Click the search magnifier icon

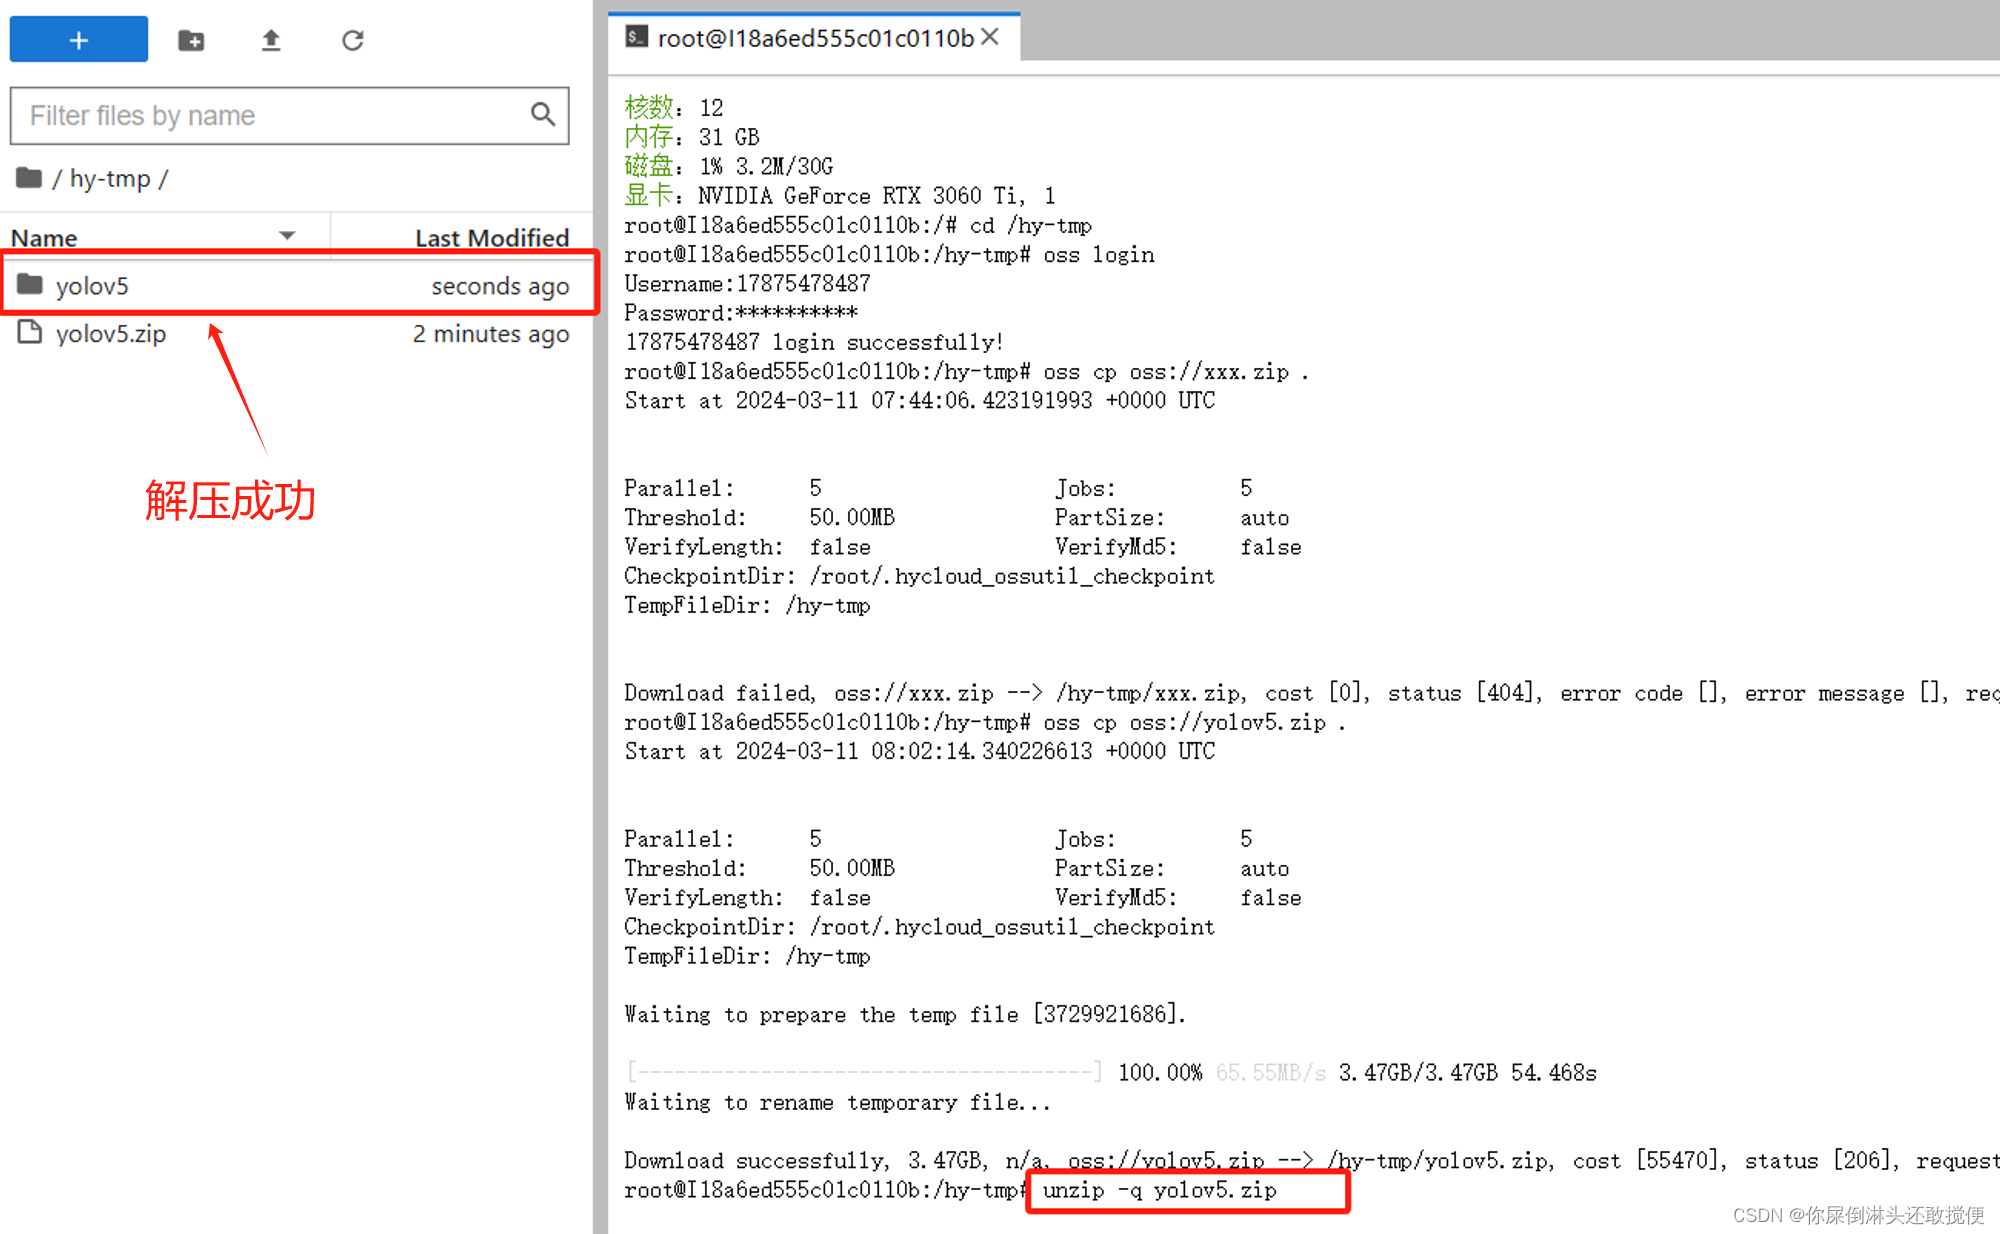point(542,115)
